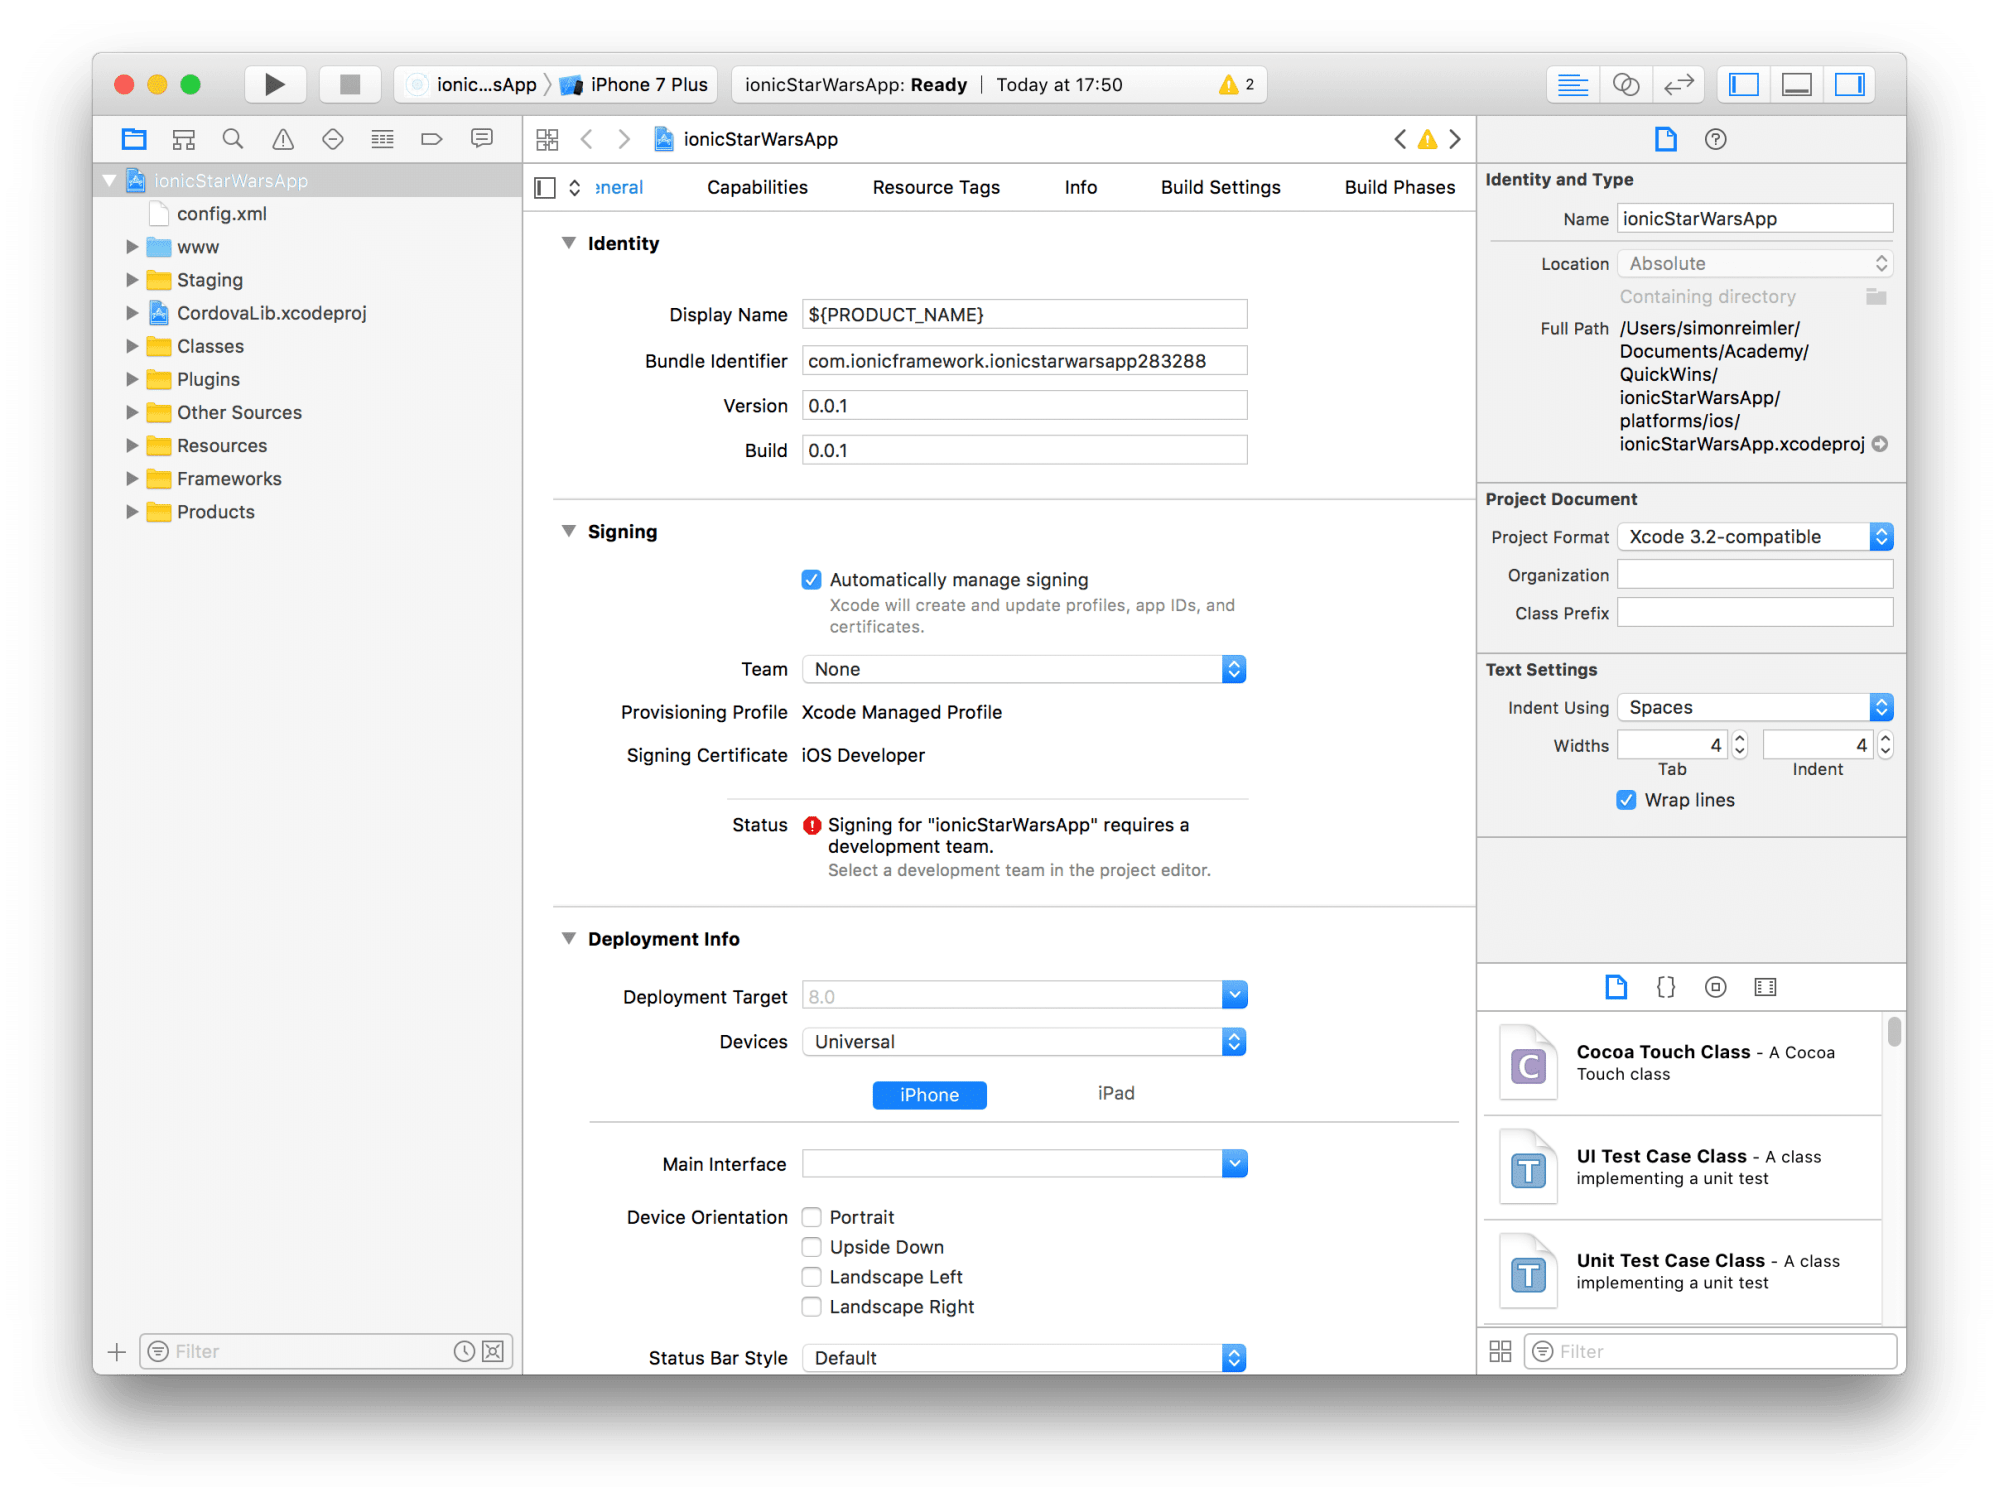Enable Portrait device orientation
The height and width of the screenshot is (1507, 1999).
point(811,1217)
